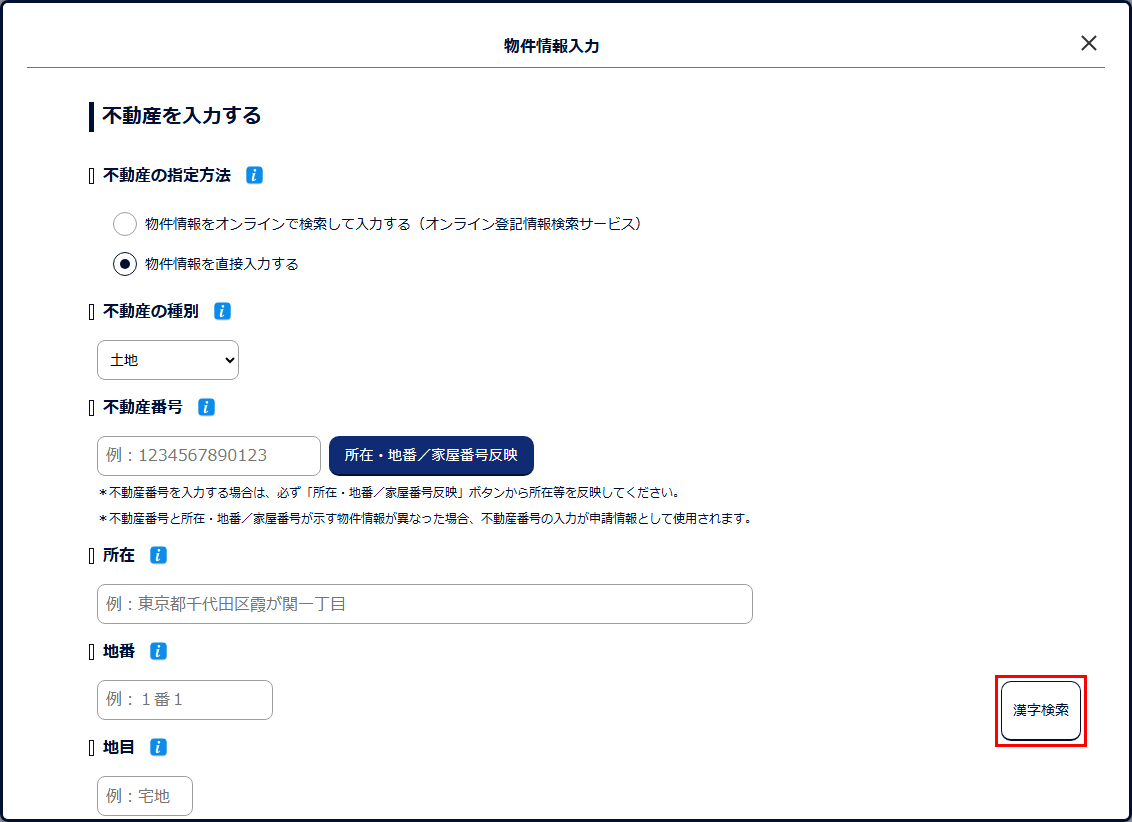
Task: Expand the 土地 property type dropdown
Action: pos(168,360)
